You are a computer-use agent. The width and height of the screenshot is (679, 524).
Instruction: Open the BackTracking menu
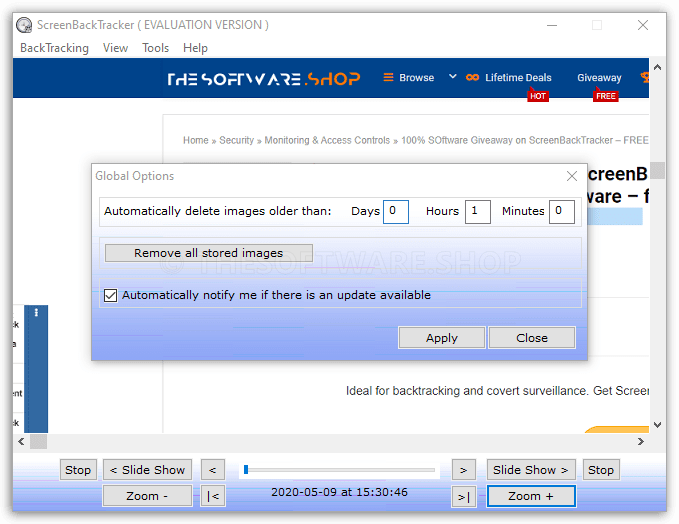pos(54,48)
